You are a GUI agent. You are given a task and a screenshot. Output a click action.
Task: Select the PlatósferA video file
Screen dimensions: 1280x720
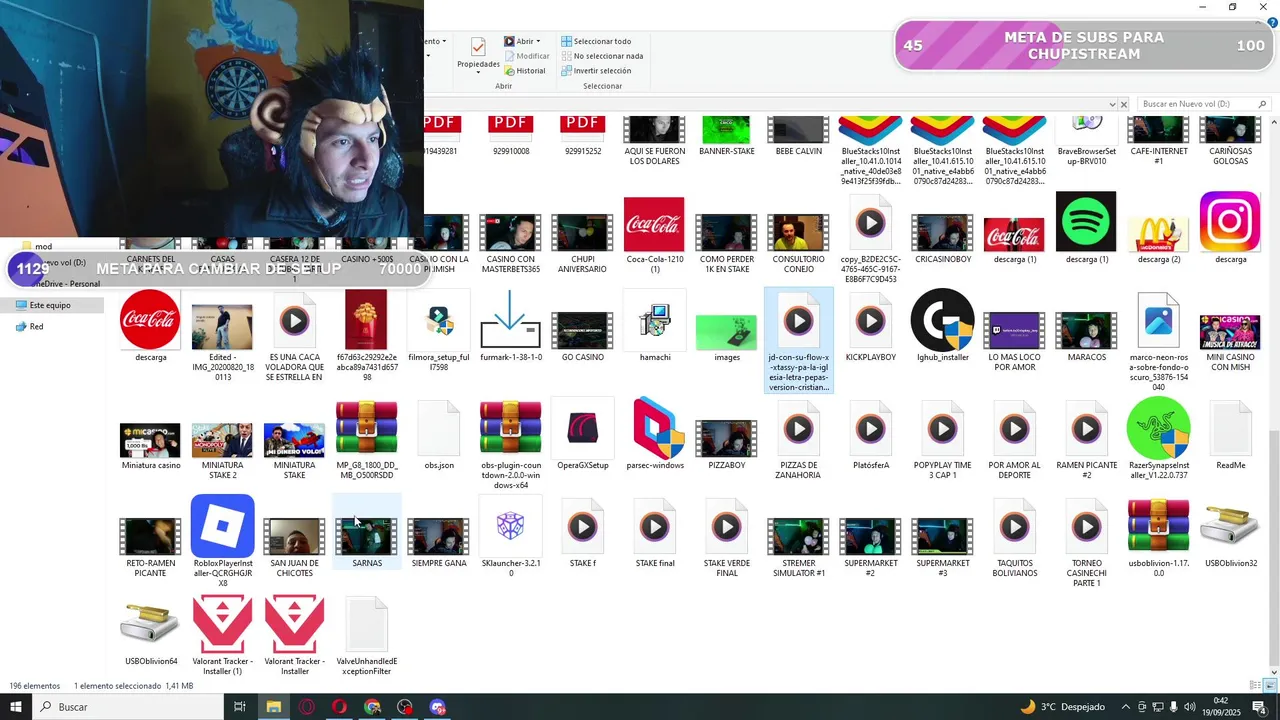870,429
